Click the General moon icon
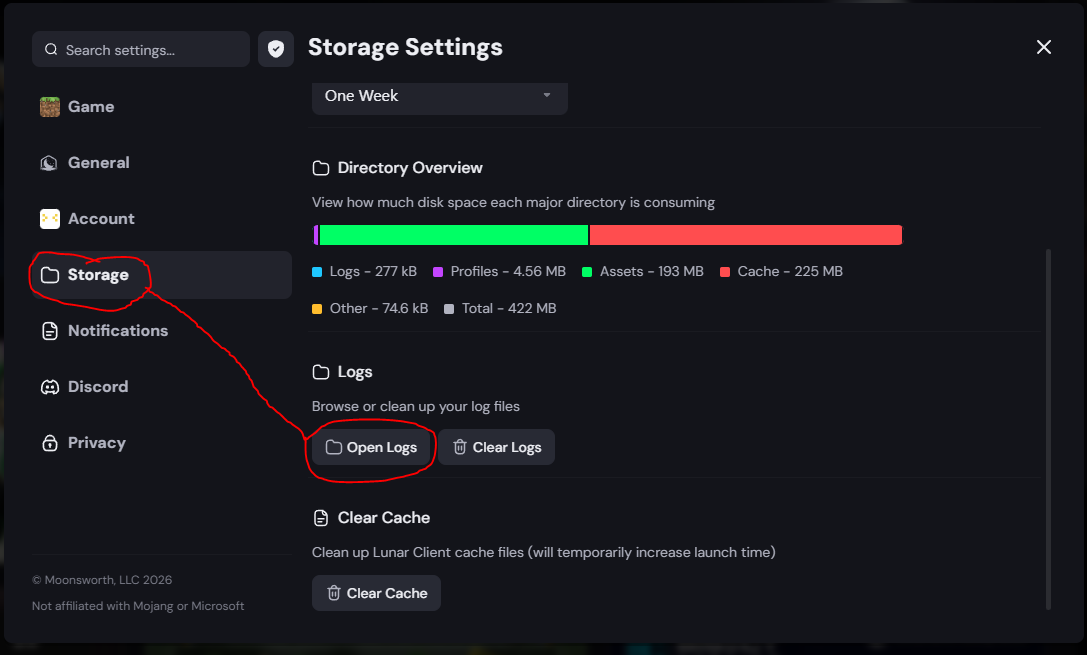Screen dimensions: 1087x655 50,163
